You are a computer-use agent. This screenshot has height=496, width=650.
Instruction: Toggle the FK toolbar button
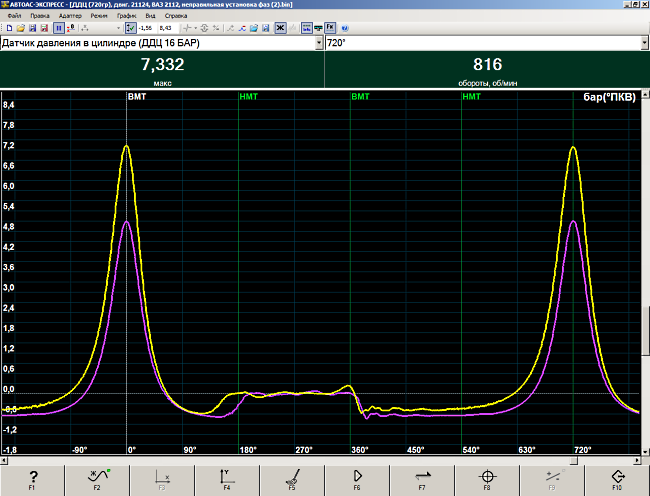[x=329, y=28]
